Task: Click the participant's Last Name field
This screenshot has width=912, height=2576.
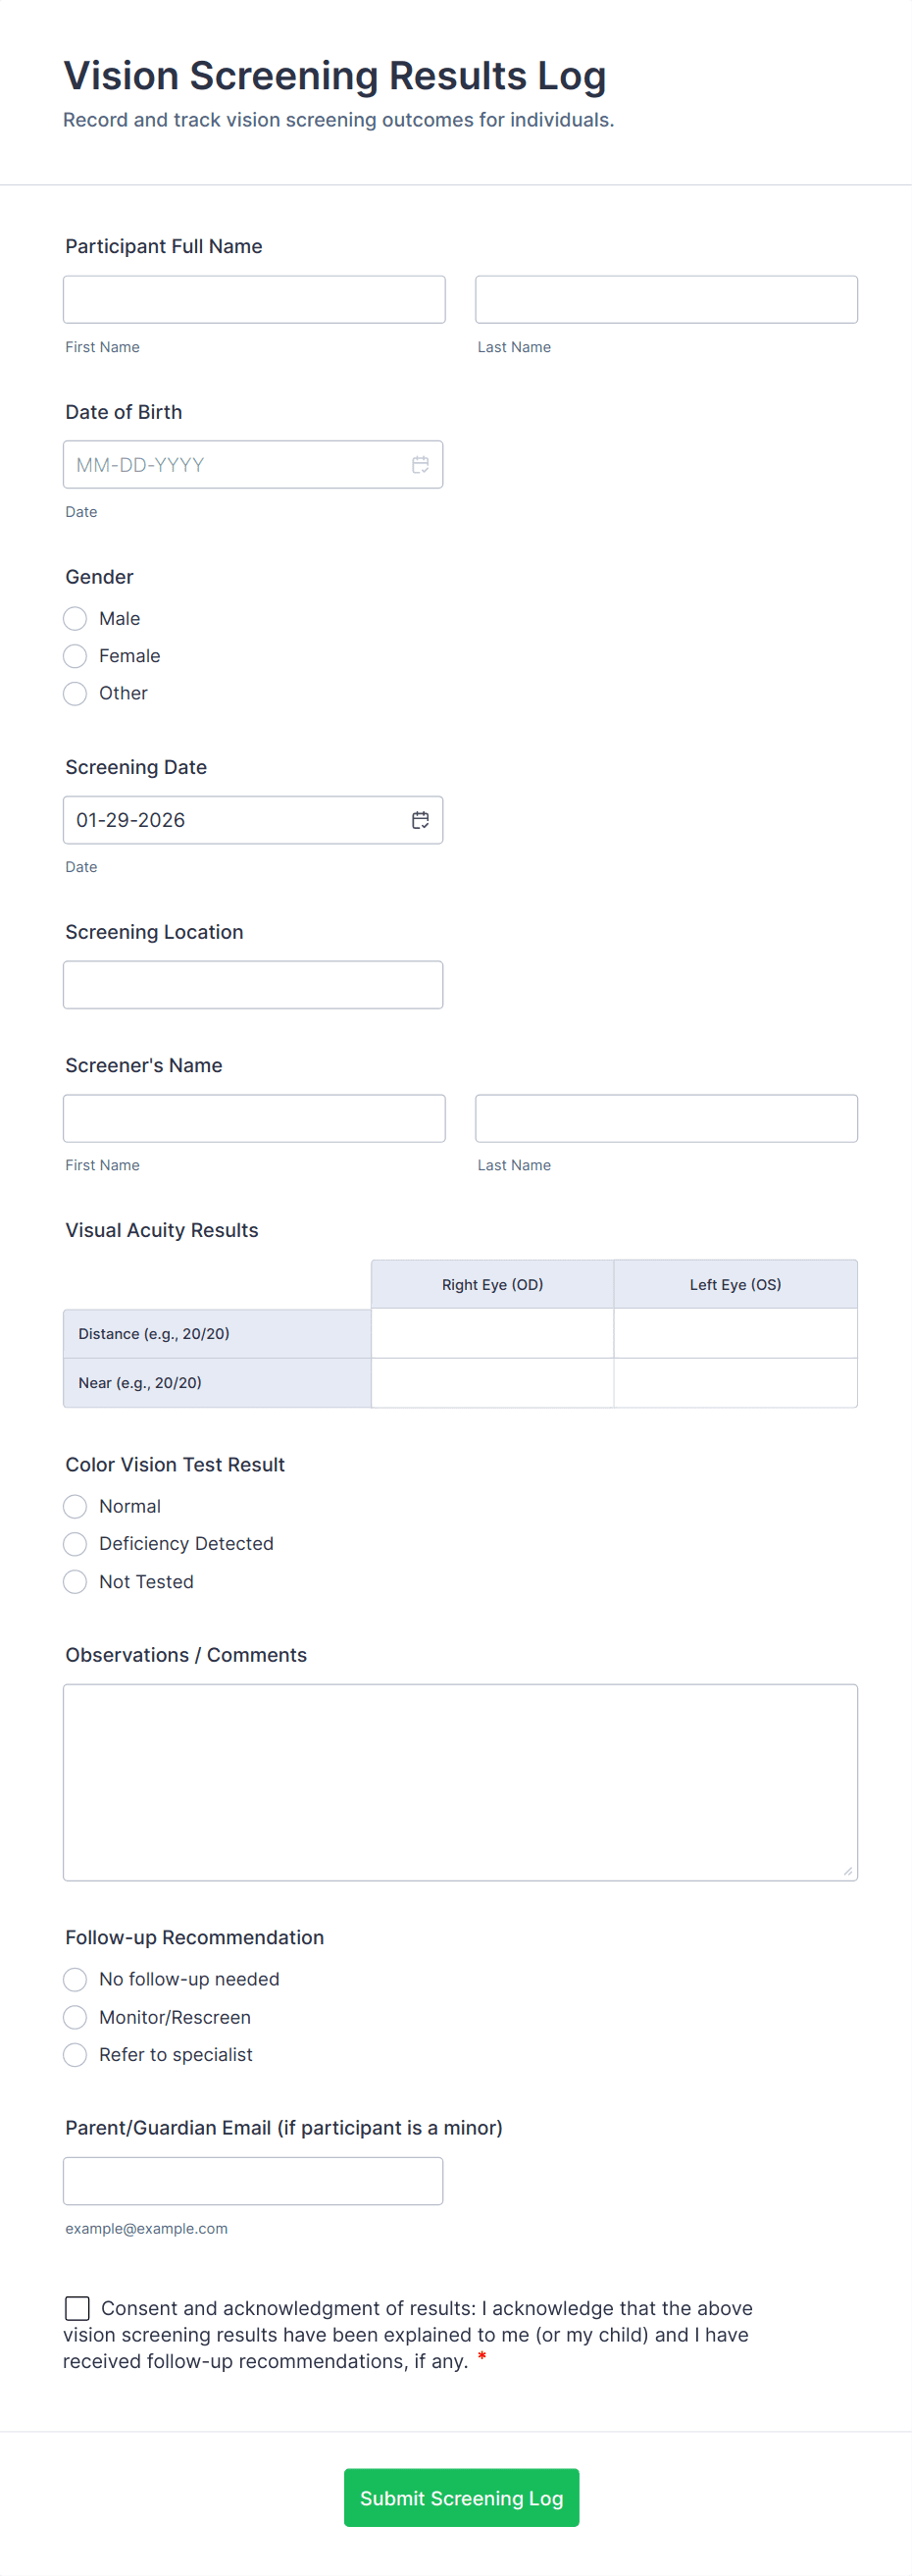Action: tap(666, 298)
